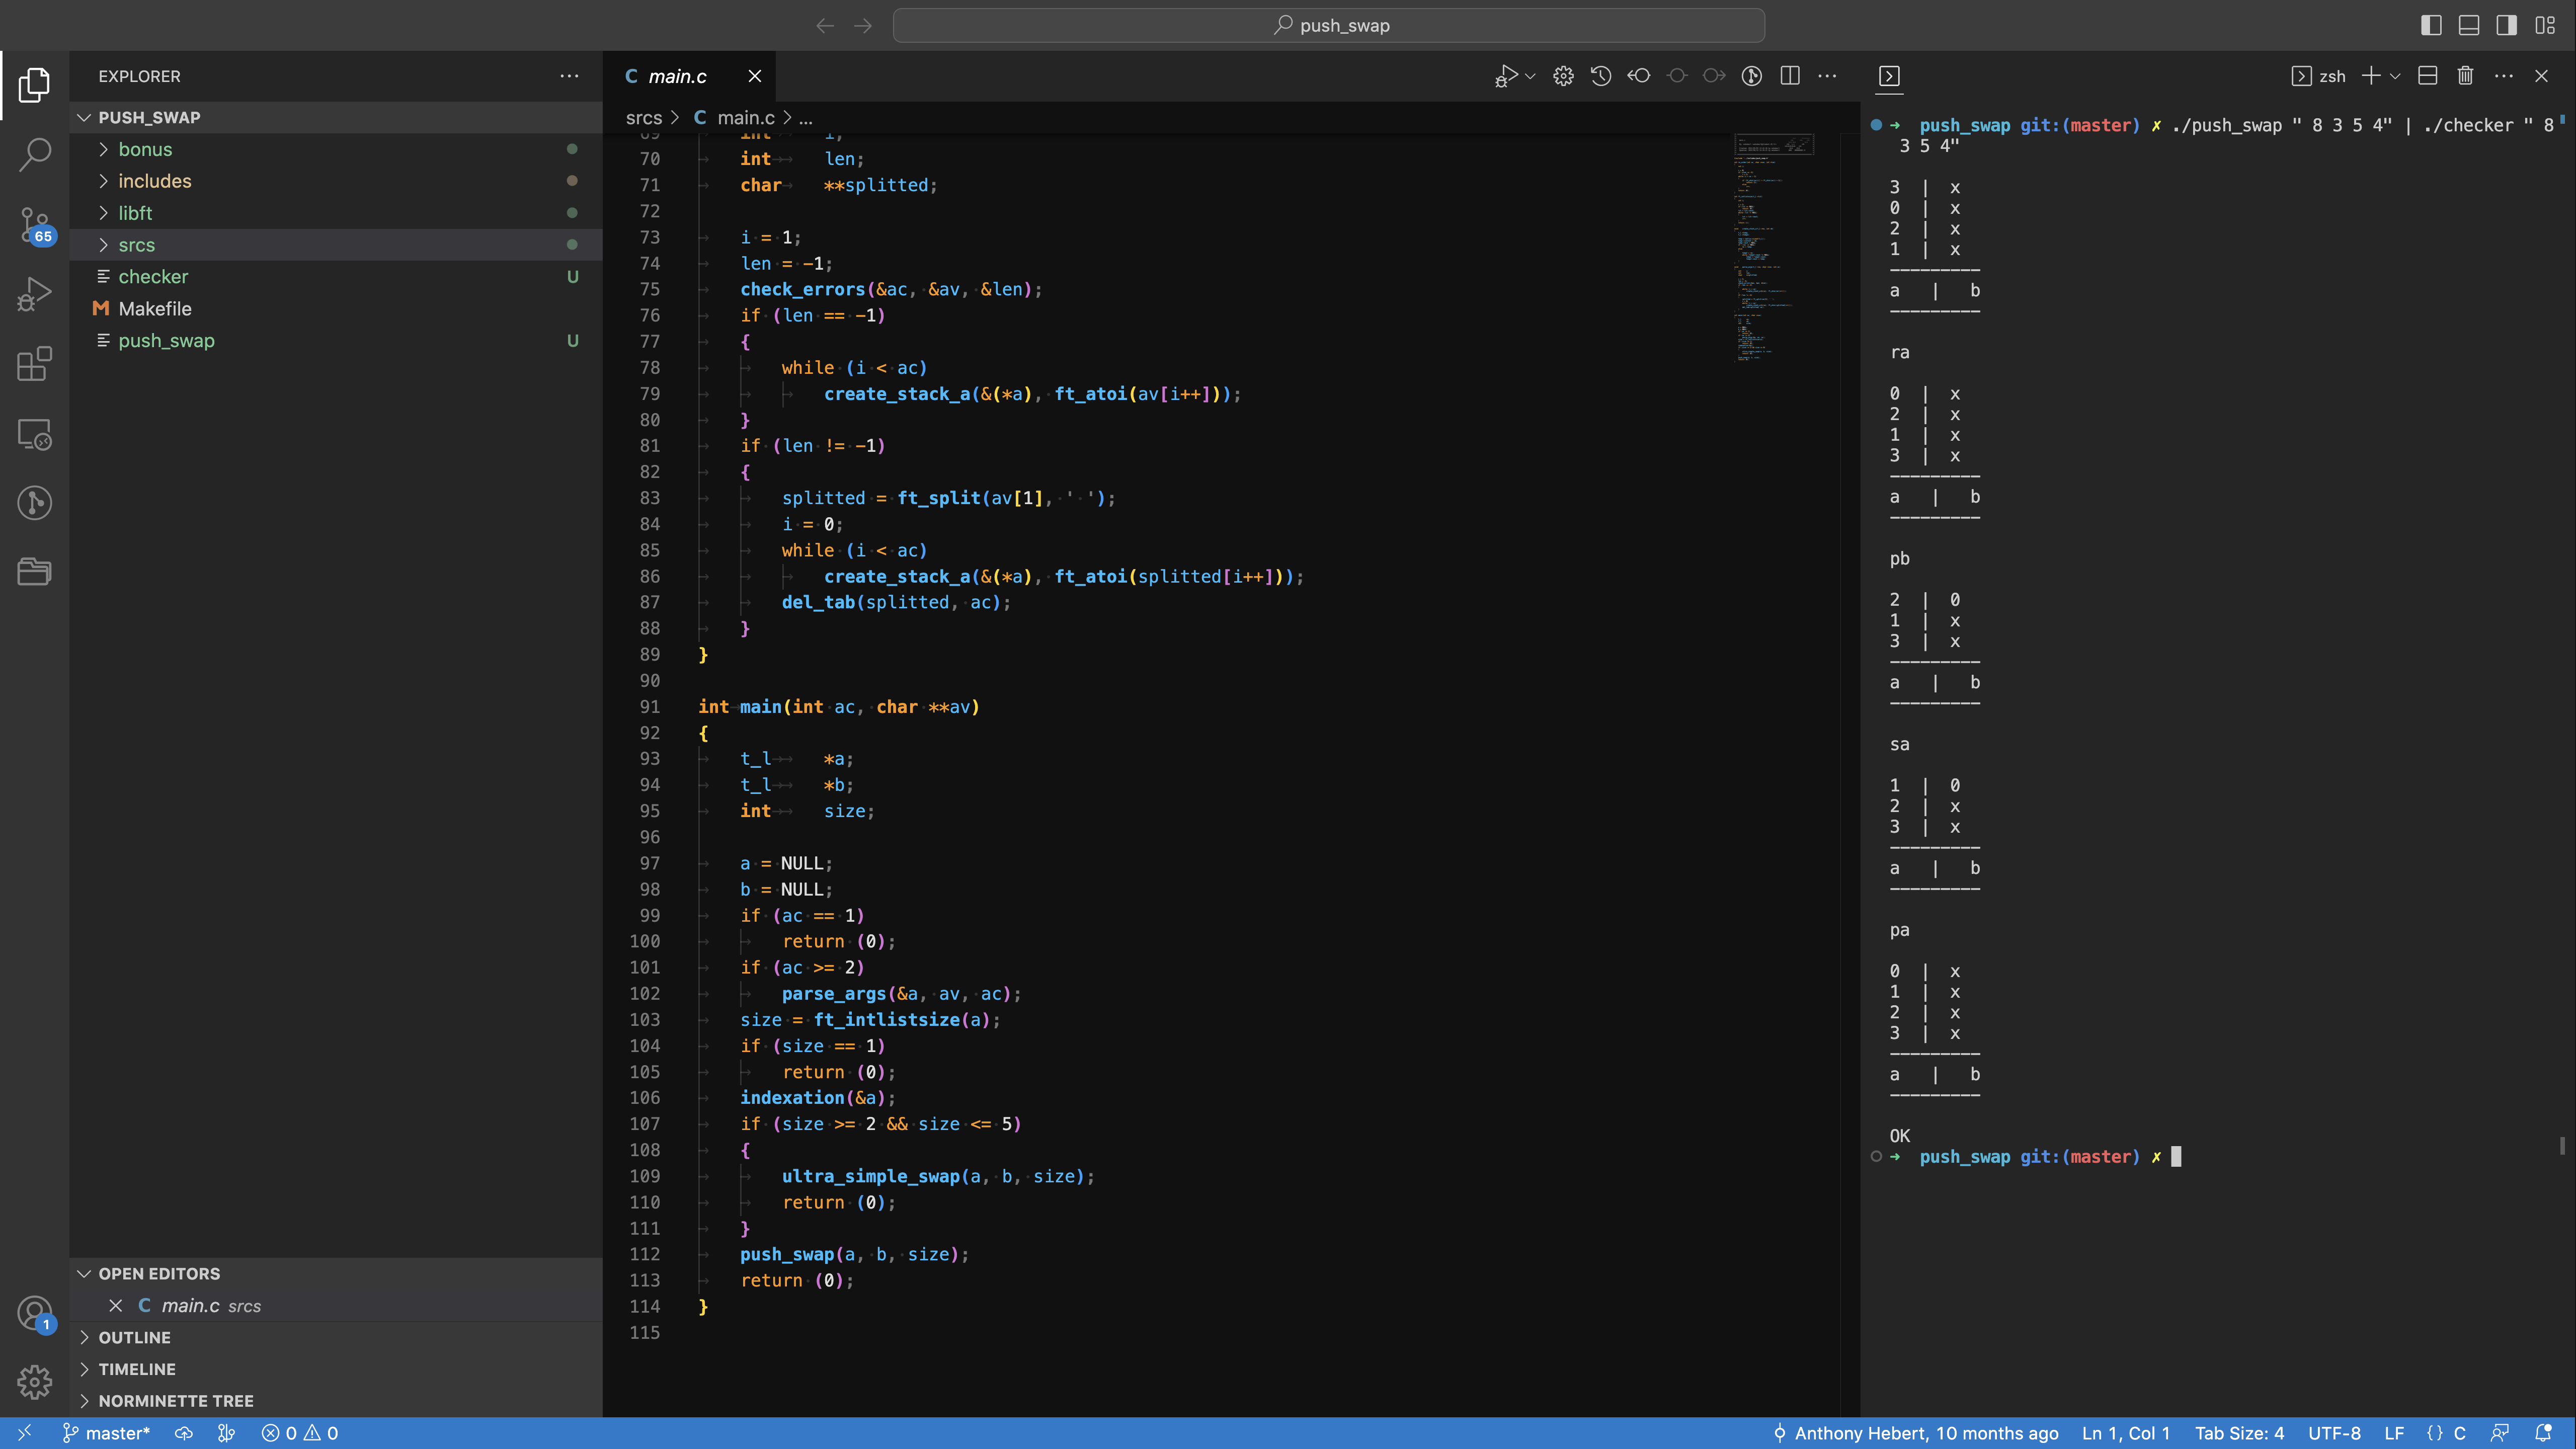The image size is (2576, 1449).
Task: Open a new terminal with the plus icon
Action: click(x=2372, y=75)
